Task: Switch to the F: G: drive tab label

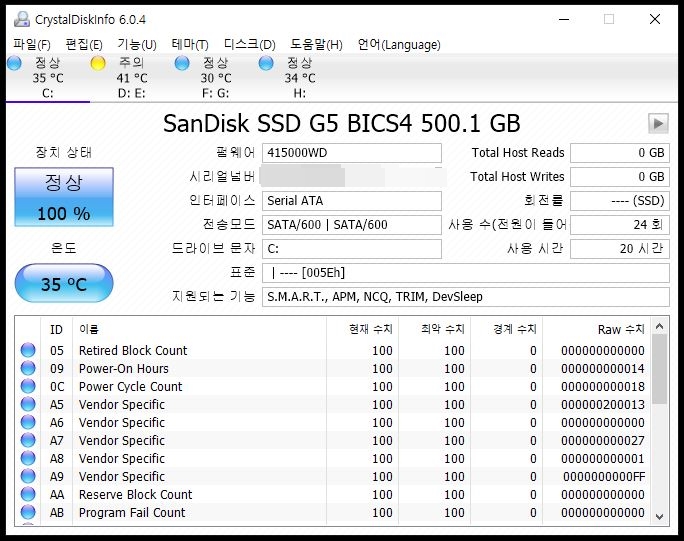Action: pos(215,93)
